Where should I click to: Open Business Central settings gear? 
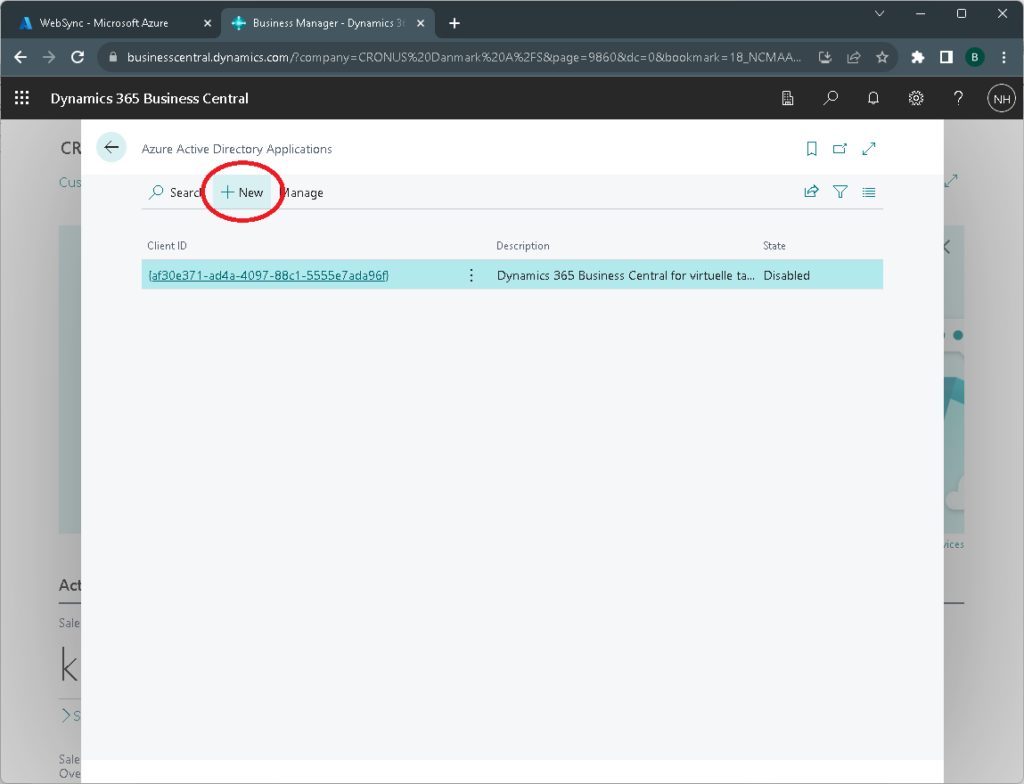pos(915,98)
